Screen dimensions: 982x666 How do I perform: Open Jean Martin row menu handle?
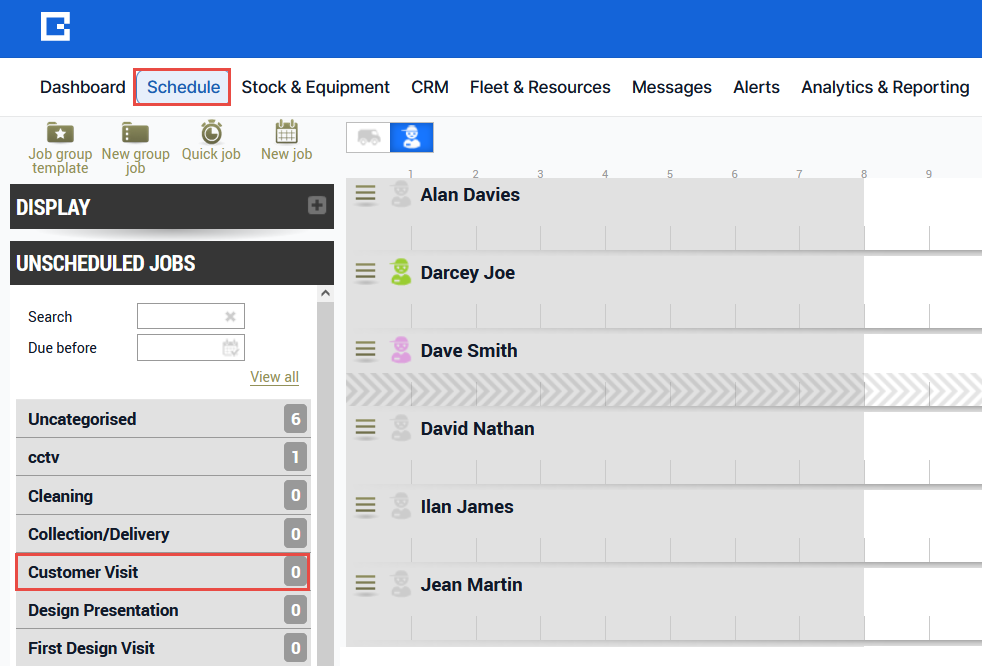tap(366, 583)
